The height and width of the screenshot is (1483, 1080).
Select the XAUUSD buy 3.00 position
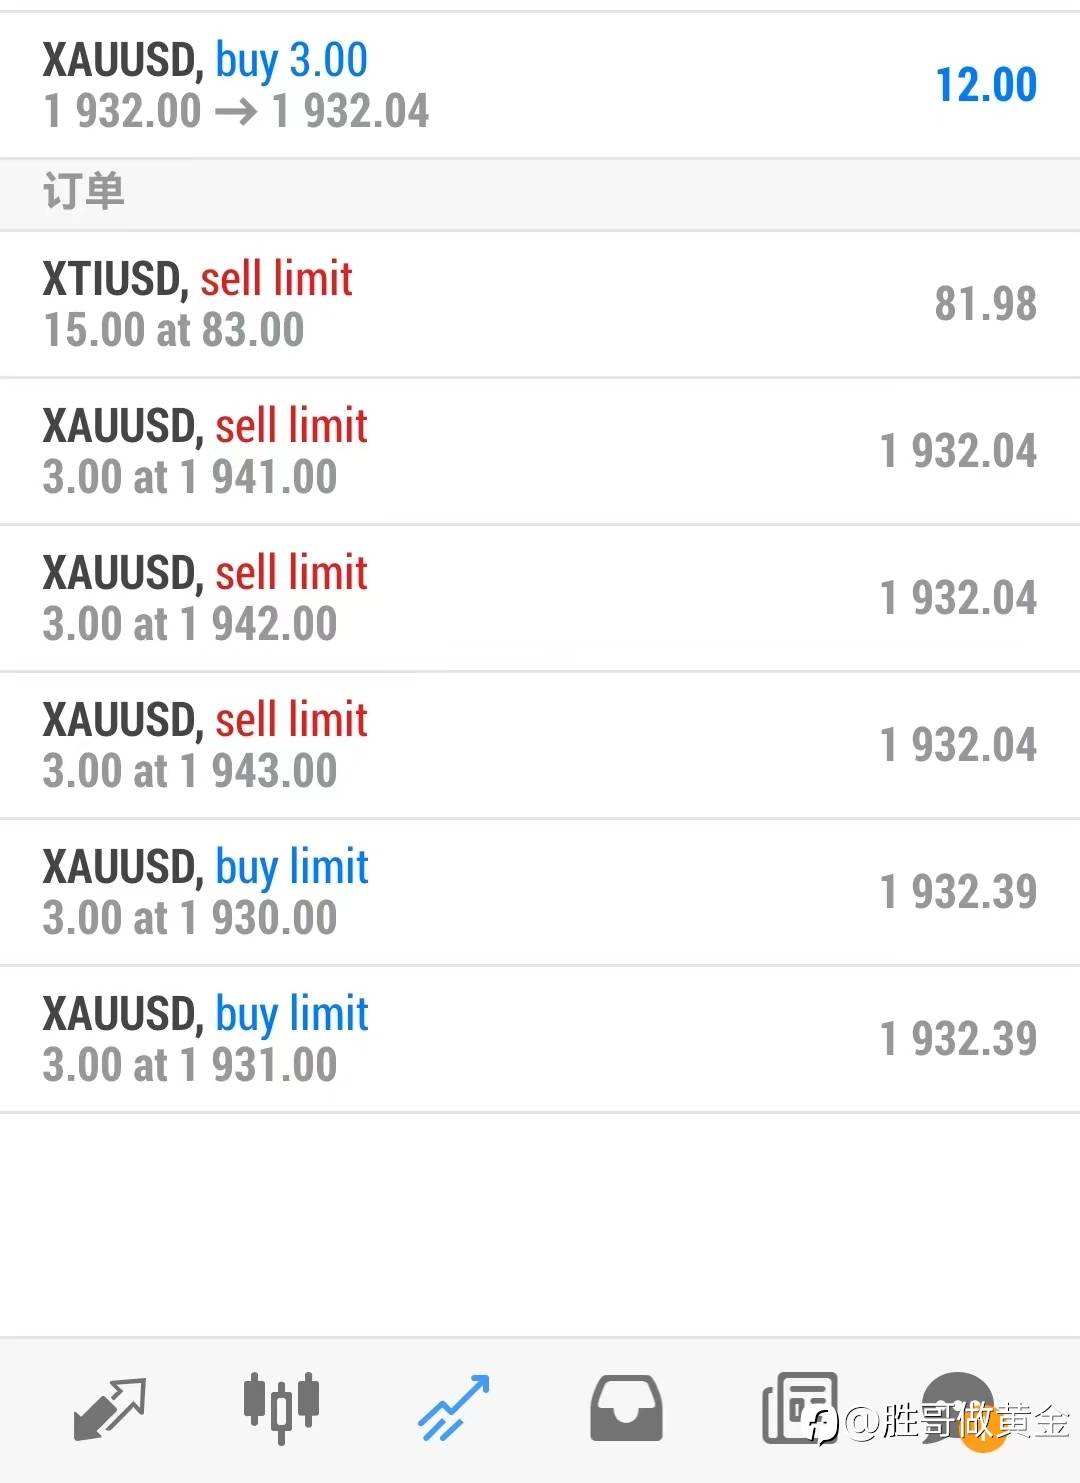[540, 85]
